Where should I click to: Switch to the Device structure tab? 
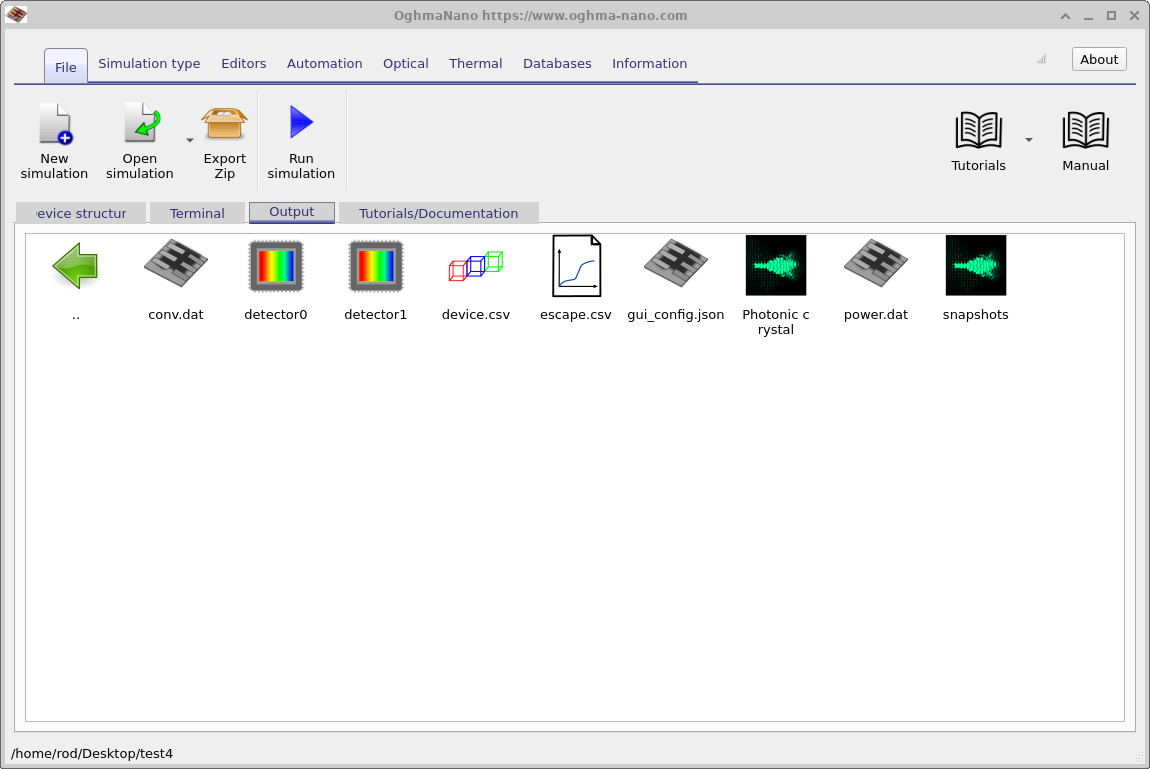point(81,213)
